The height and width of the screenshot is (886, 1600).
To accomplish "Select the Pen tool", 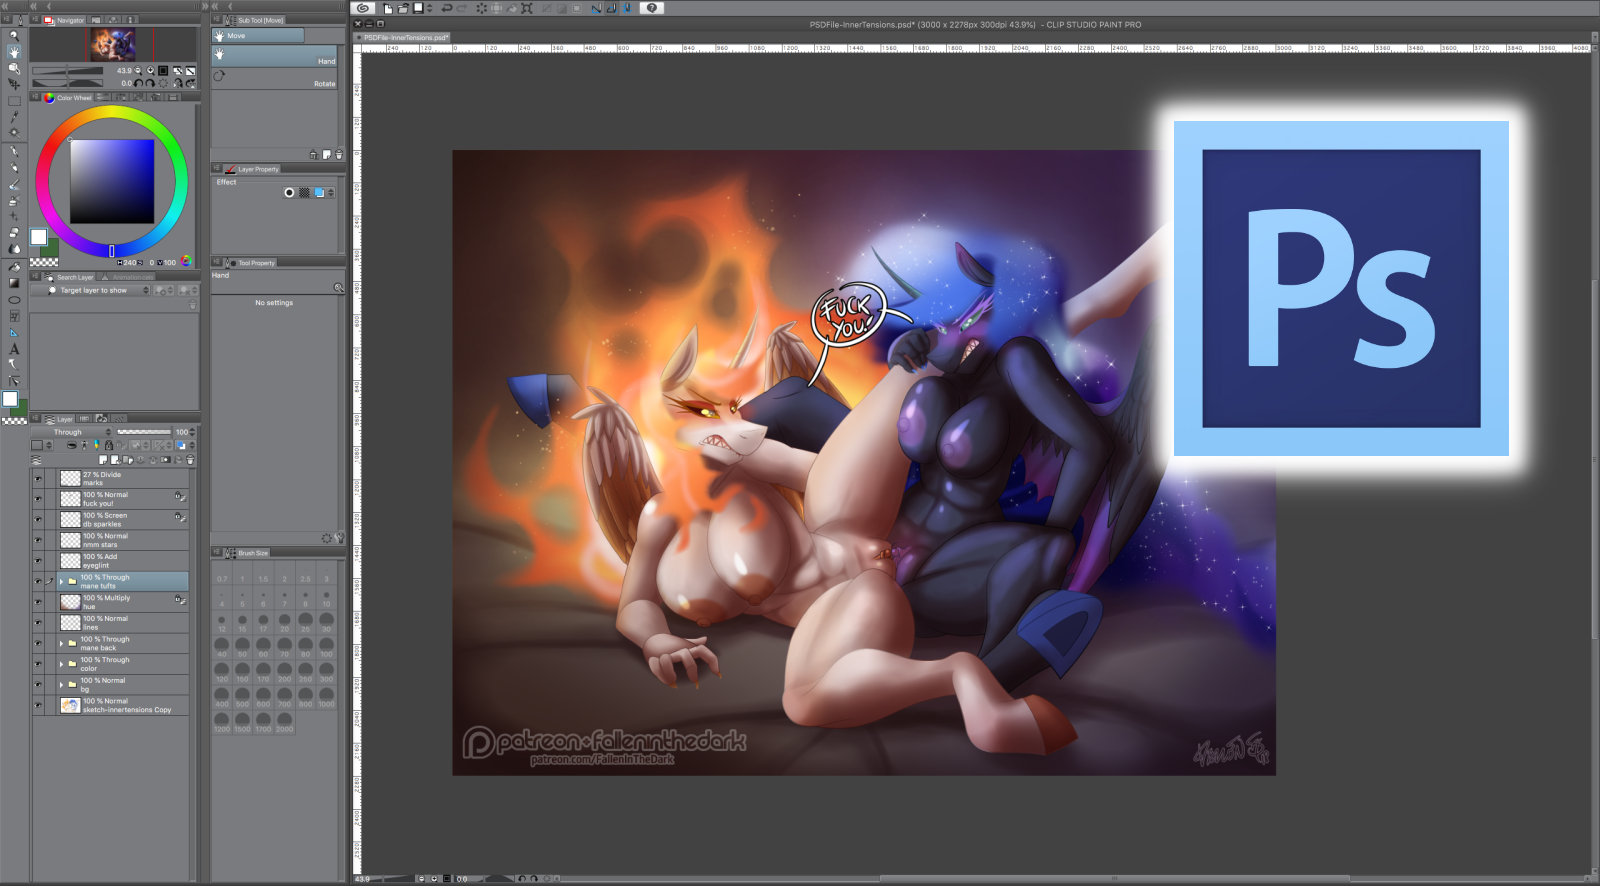I will point(14,152).
